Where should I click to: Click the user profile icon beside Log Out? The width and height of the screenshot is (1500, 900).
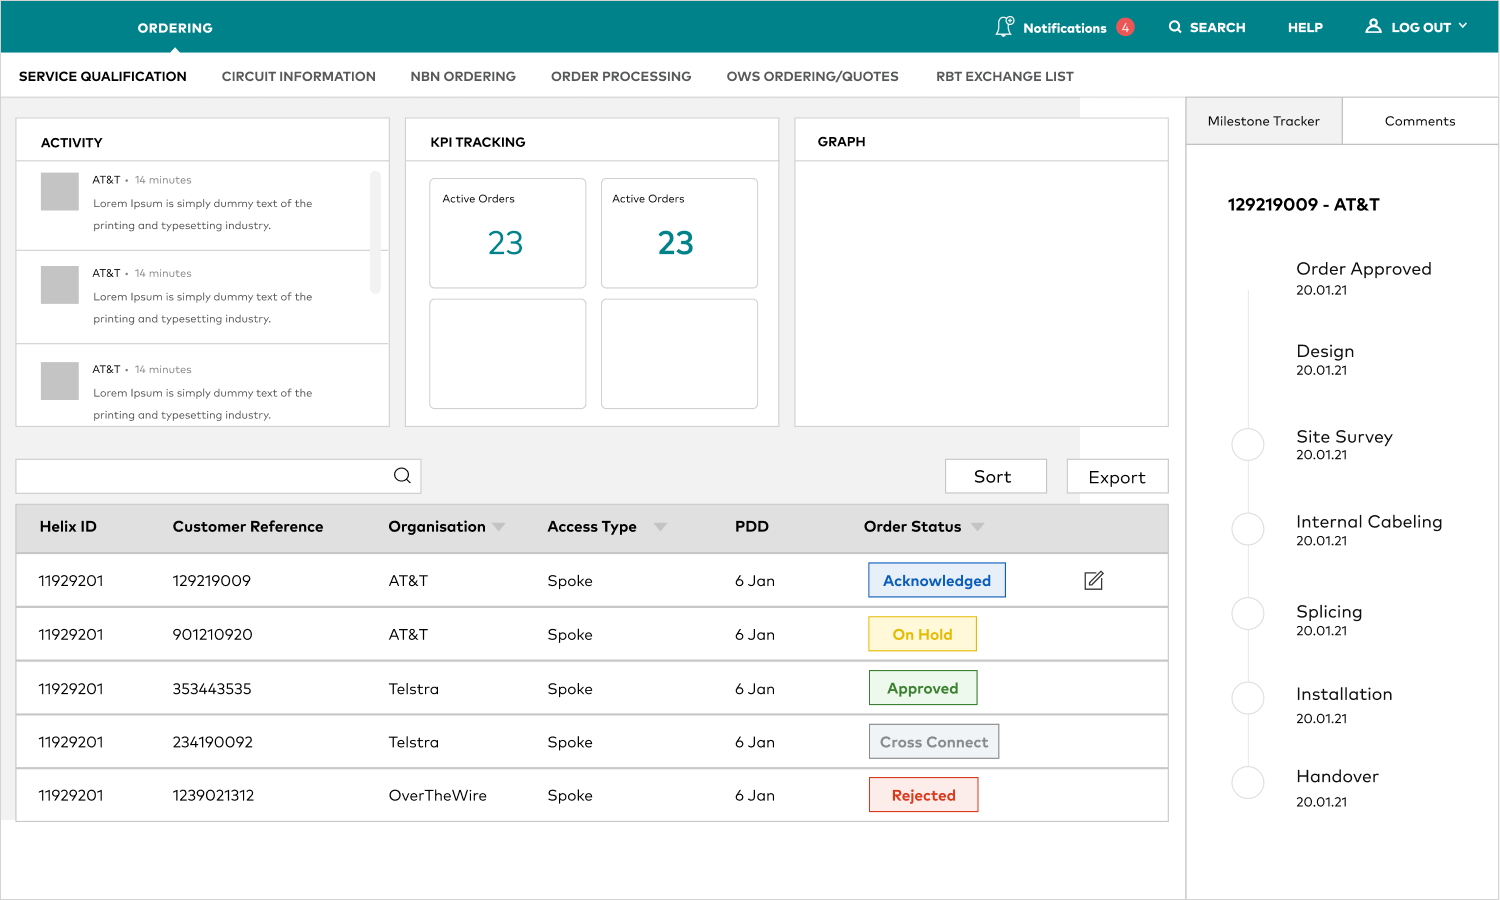tap(1373, 26)
